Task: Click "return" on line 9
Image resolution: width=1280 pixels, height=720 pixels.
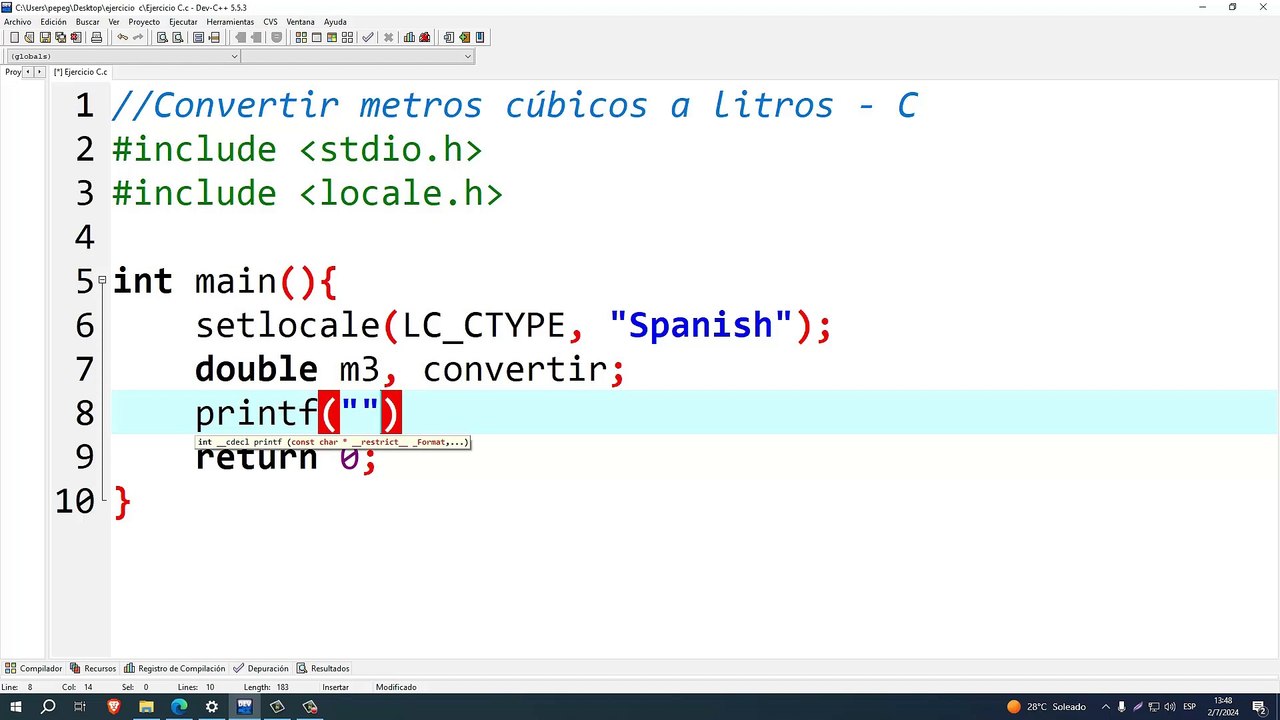Action: 256,458
